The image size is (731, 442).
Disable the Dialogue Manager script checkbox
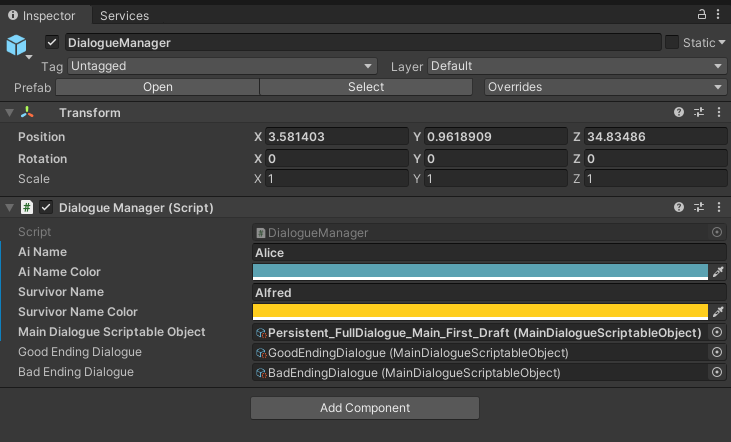pyautogui.click(x=46, y=207)
